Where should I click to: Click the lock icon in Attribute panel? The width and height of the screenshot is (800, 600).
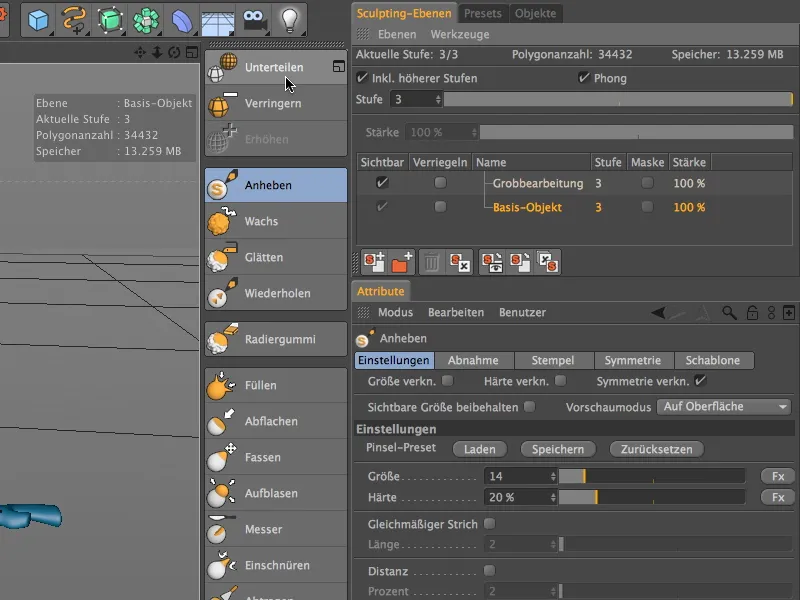pyautogui.click(x=752, y=313)
